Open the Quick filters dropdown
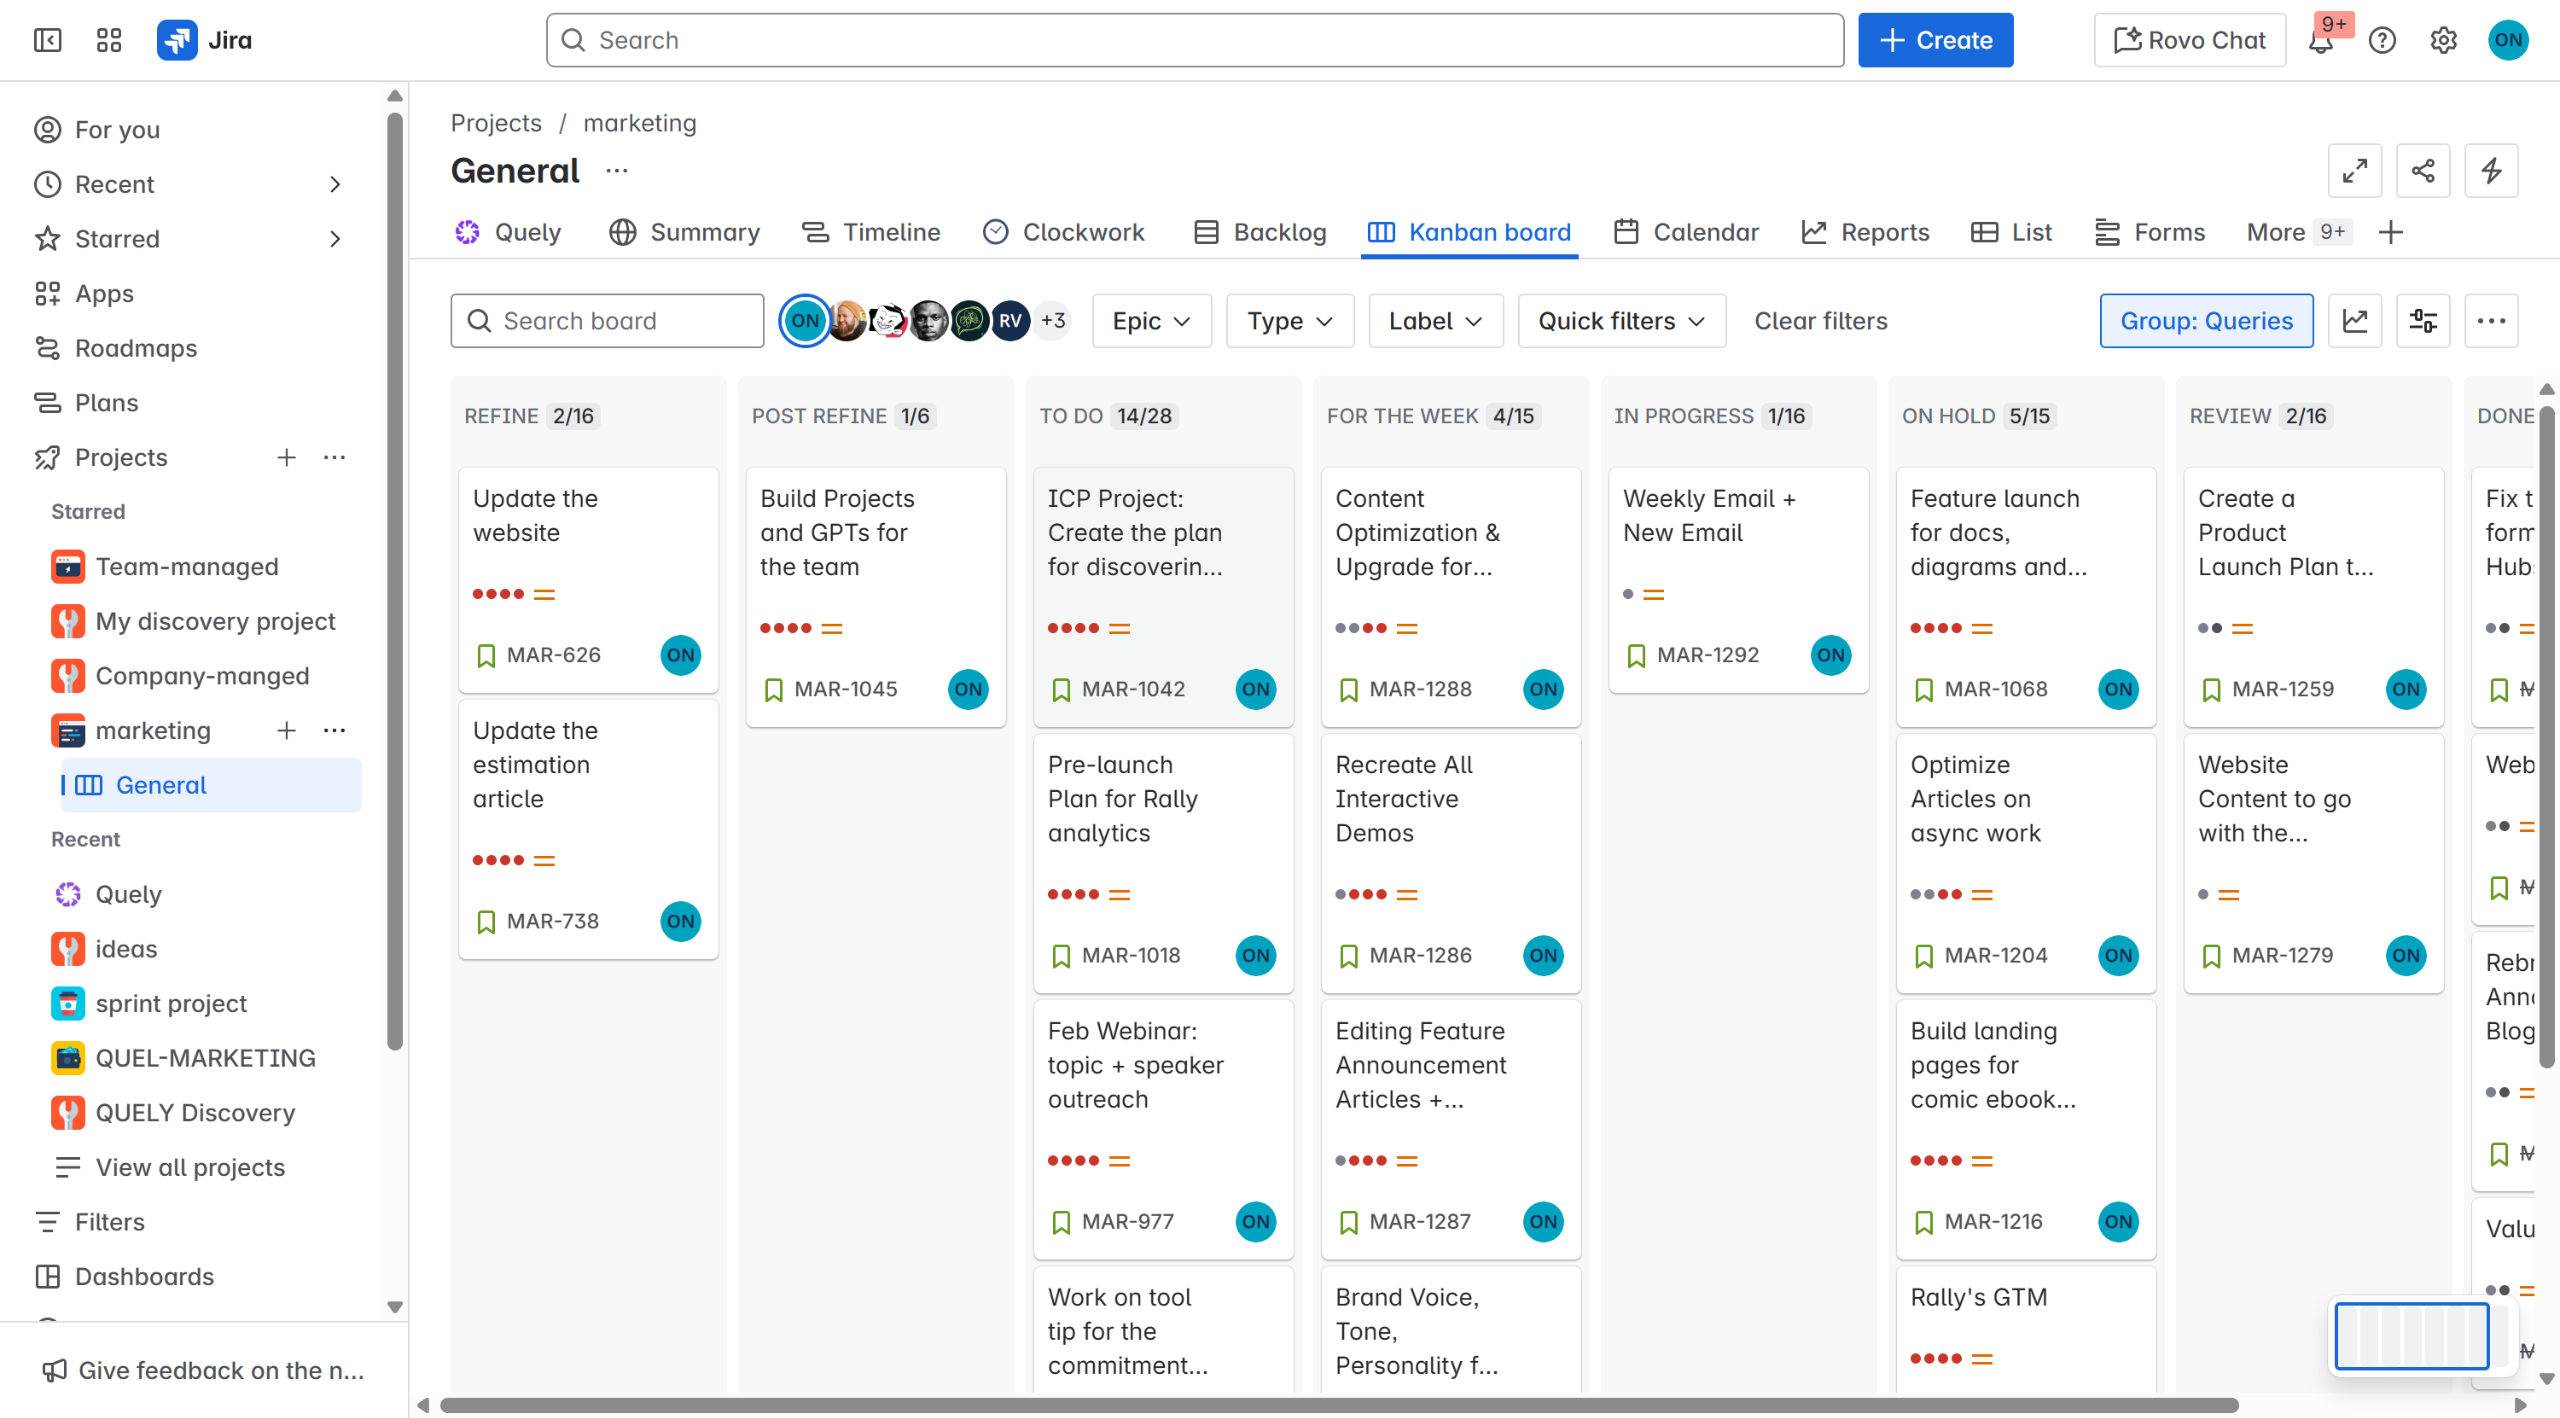The width and height of the screenshot is (2560, 1418). pos(1620,321)
